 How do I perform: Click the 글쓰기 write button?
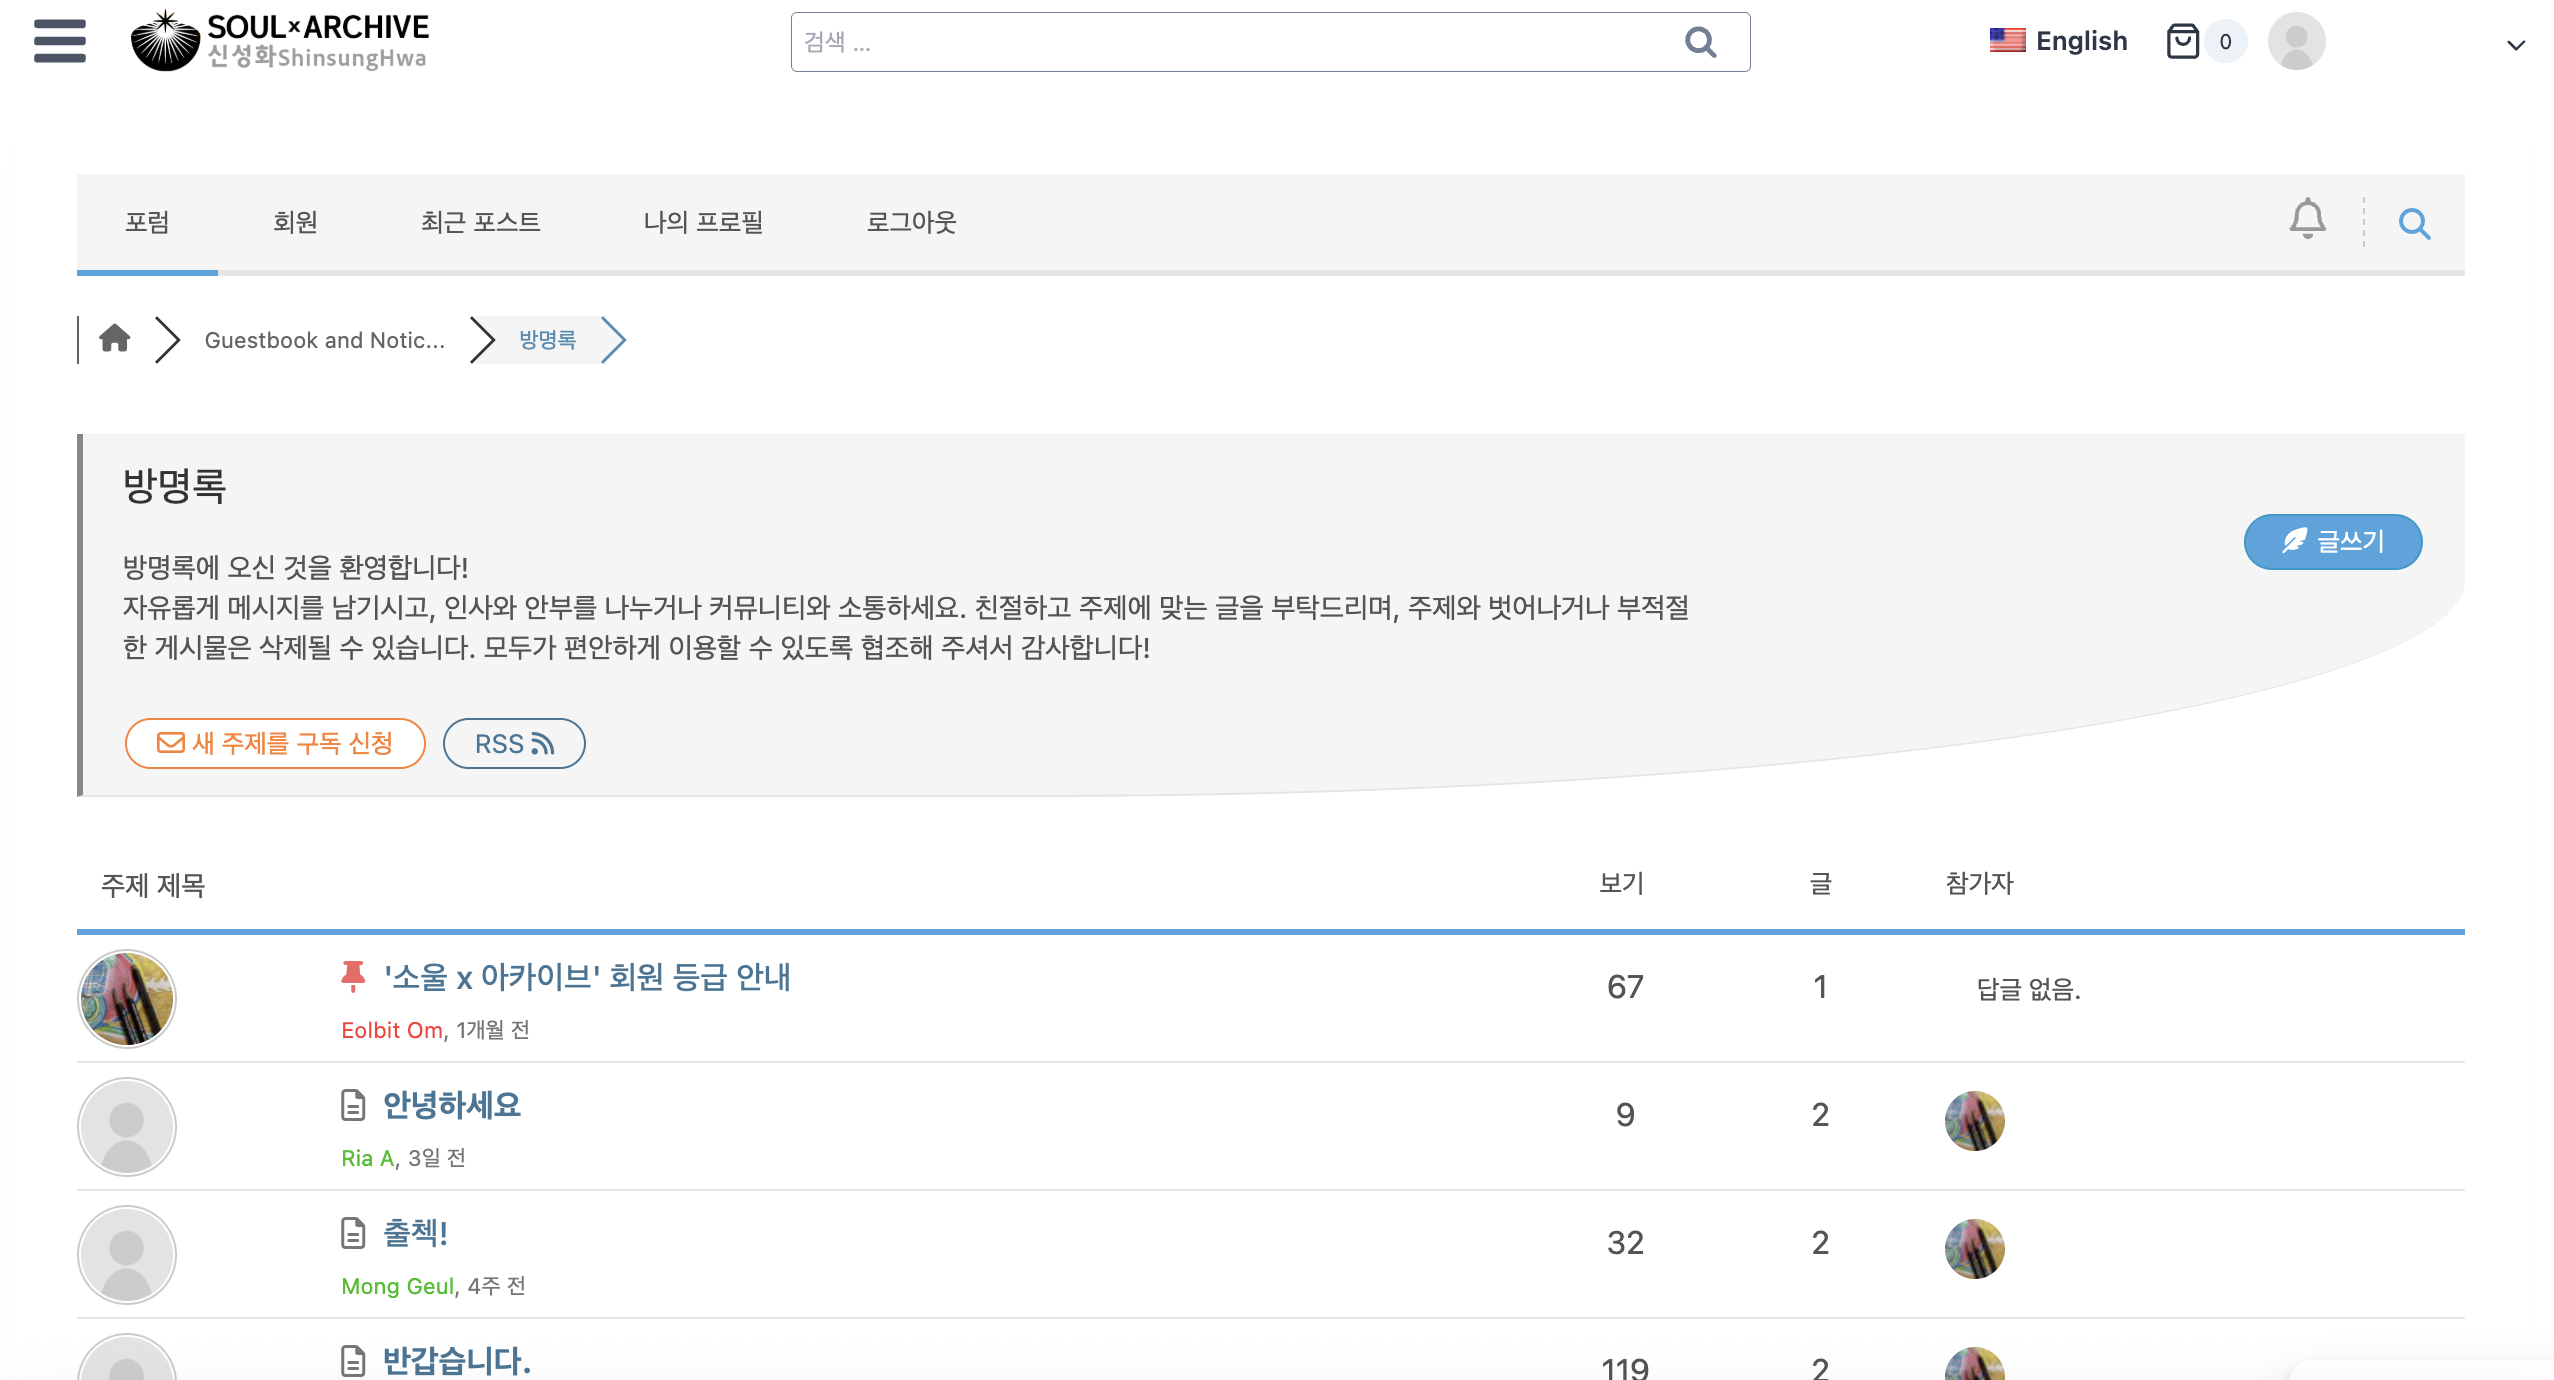[2332, 542]
